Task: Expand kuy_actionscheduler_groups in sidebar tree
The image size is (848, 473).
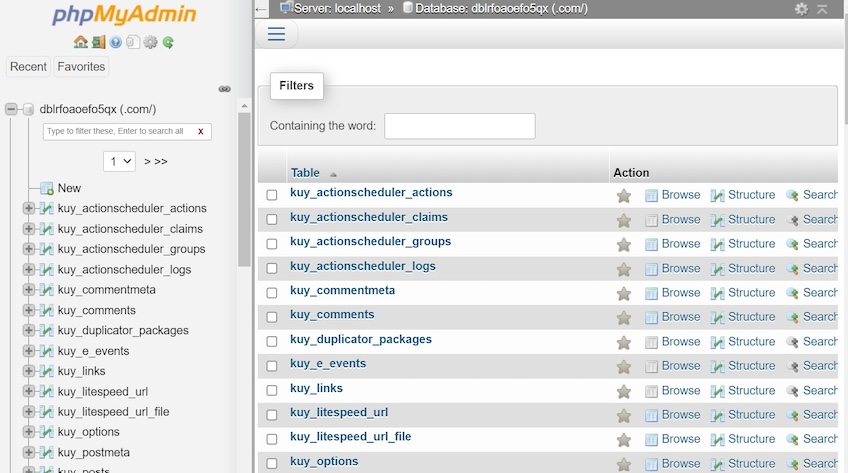Action: (29, 249)
